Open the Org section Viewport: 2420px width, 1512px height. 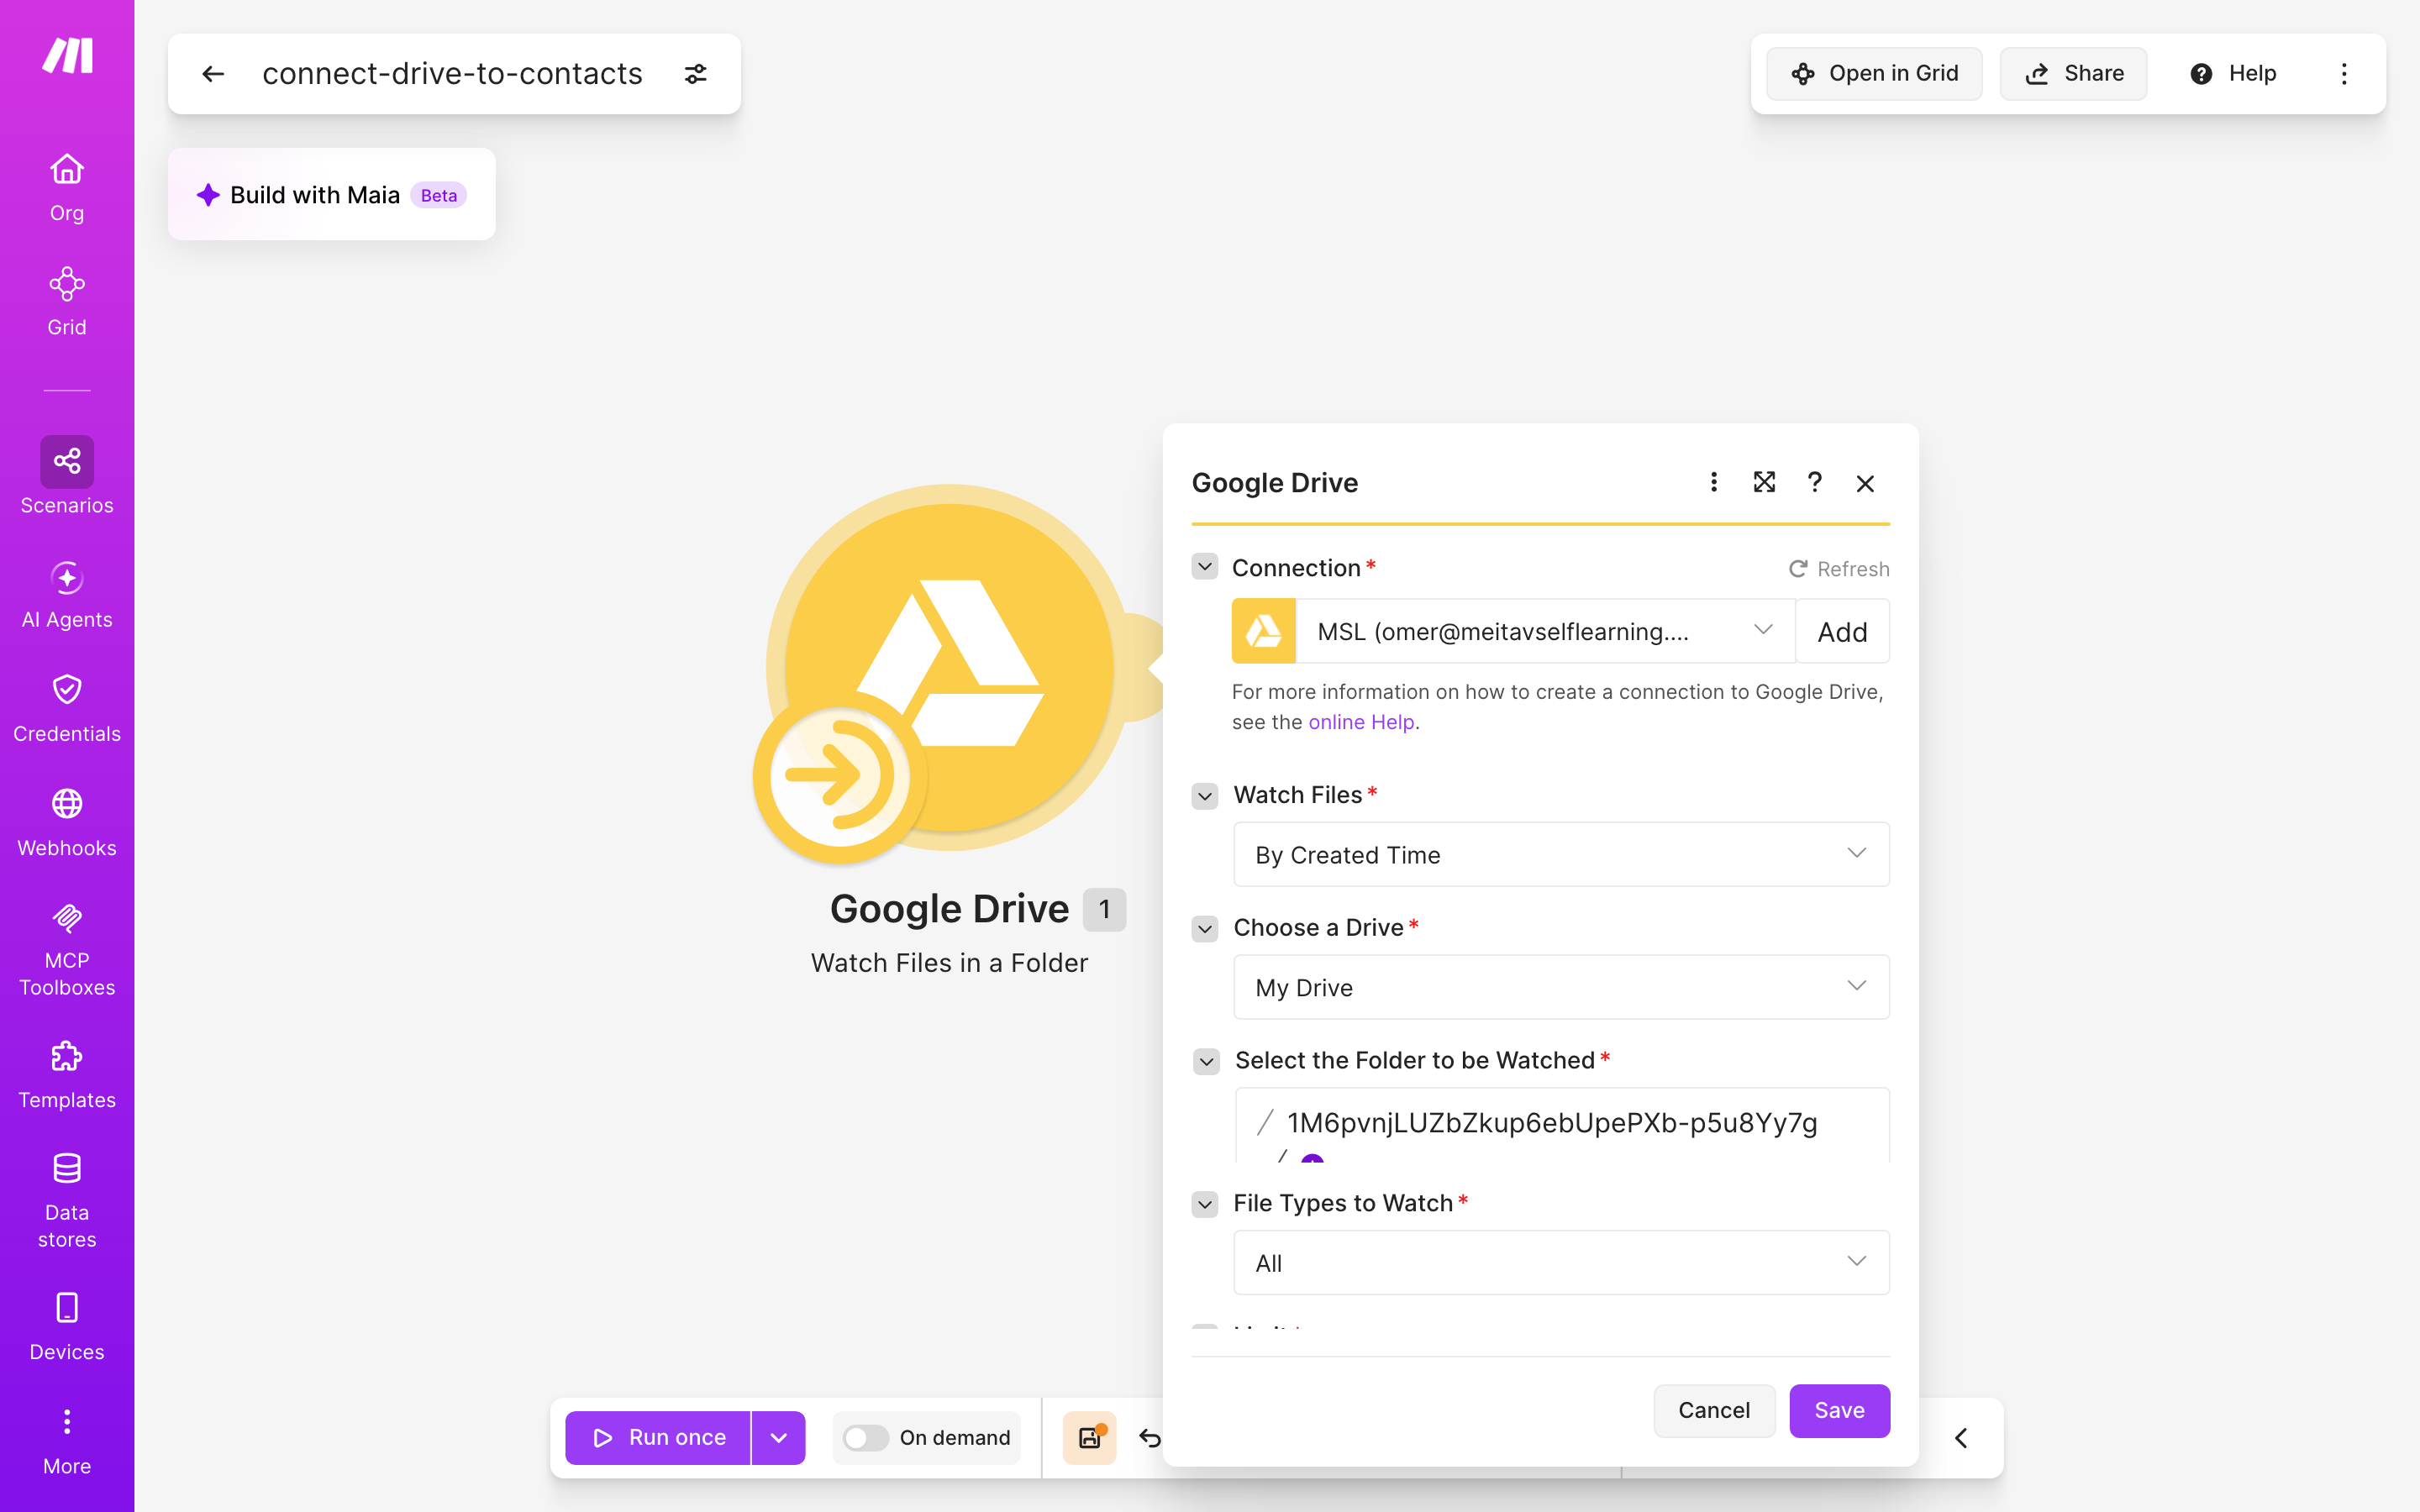tap(67, 187)
